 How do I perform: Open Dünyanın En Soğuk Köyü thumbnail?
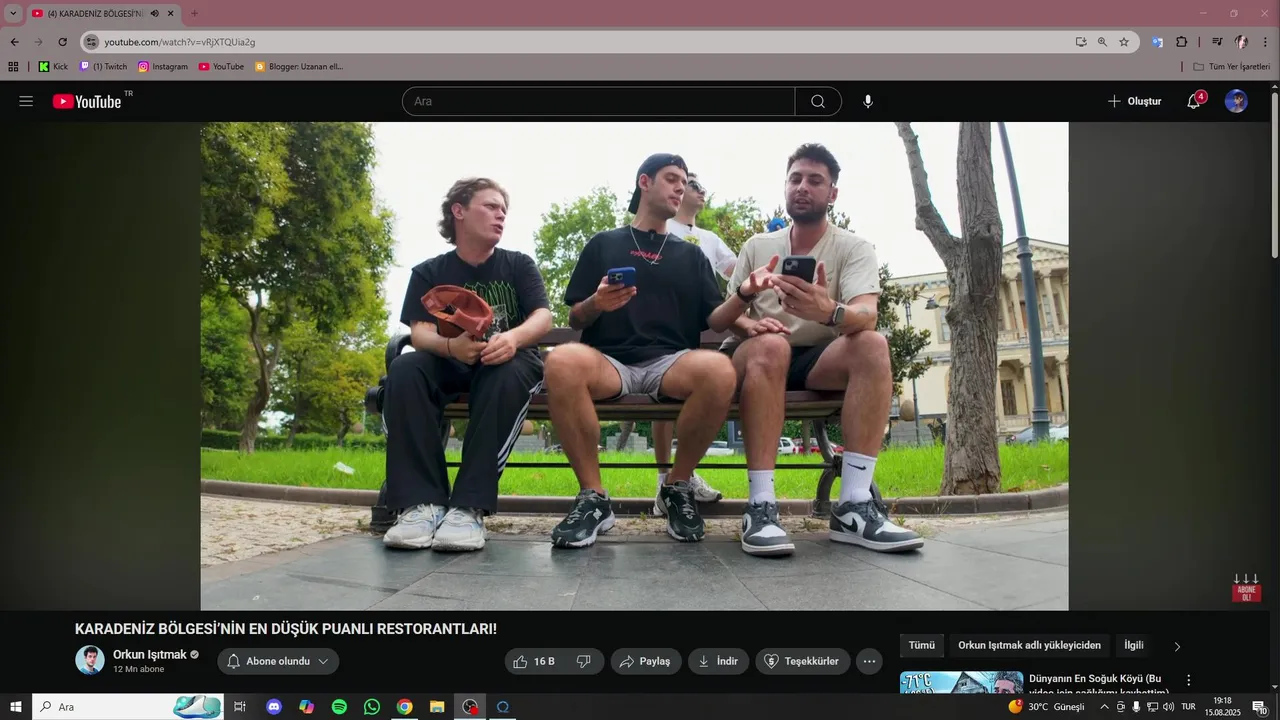pos(961,682)
